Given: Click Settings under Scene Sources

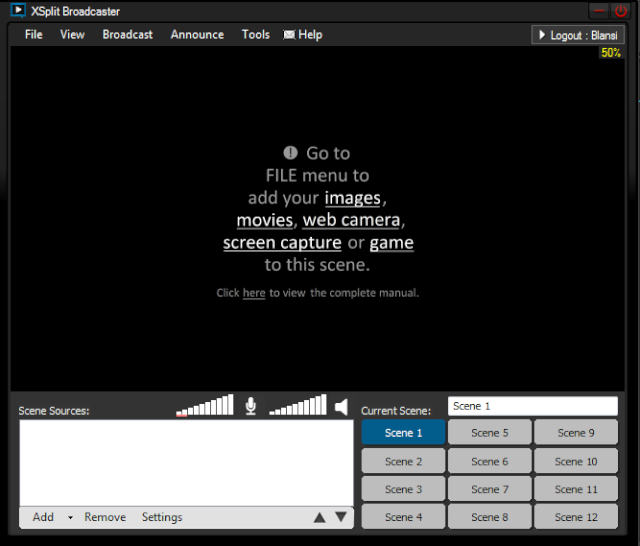Looking at the screenshot, I should click(162, 517).
